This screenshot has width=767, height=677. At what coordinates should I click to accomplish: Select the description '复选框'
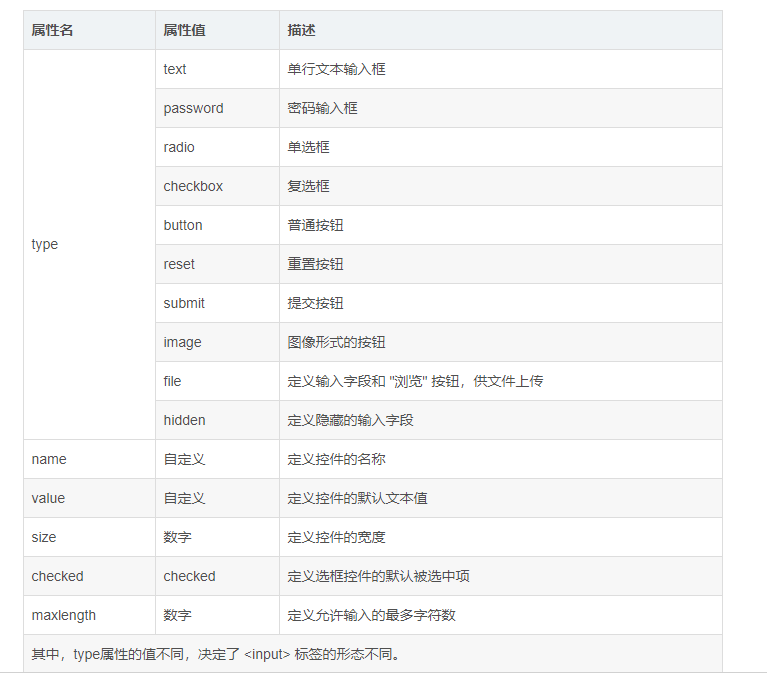309,186
